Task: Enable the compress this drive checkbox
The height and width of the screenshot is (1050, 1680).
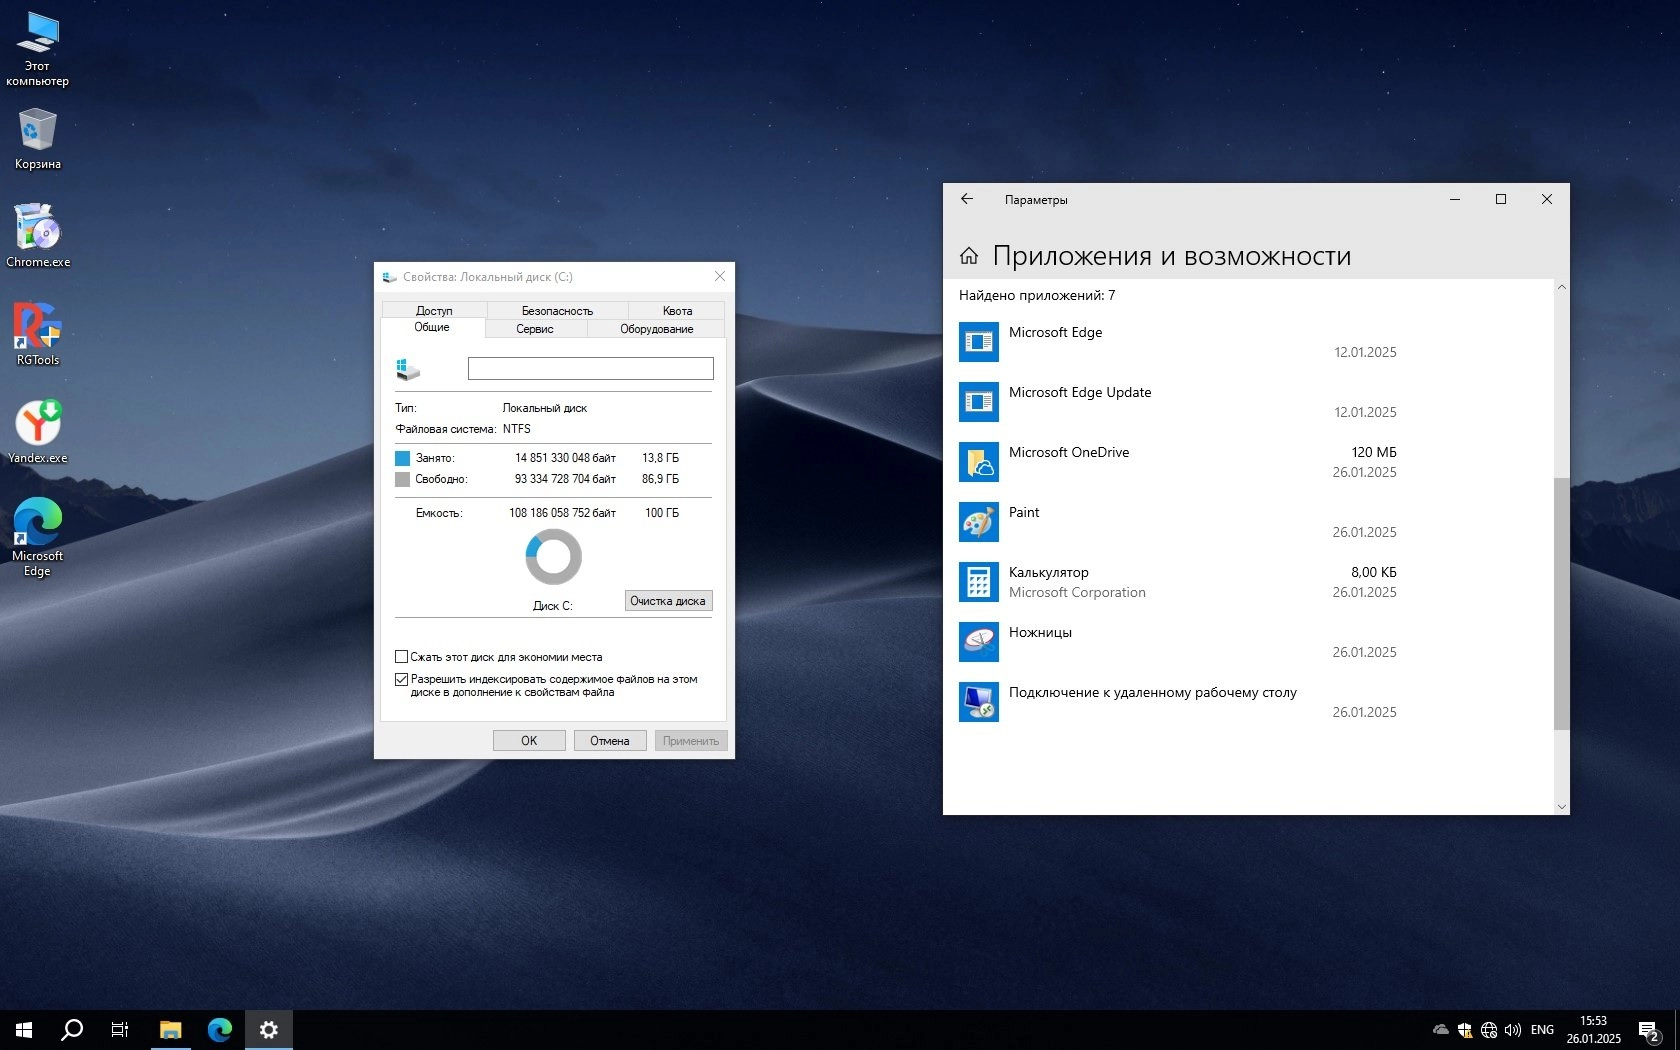Action: pos(401,657)
